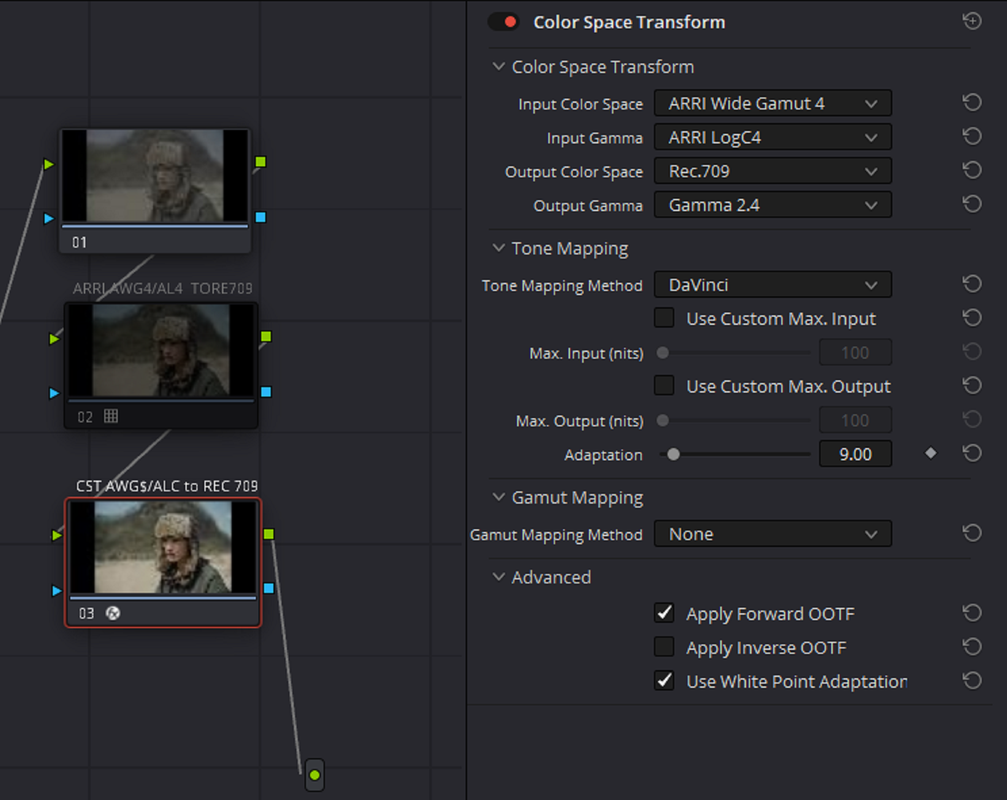The width and height of the screenshot is (1007, 800).
Task: Reset the Input Color Space setting
Action: (972, 103)
